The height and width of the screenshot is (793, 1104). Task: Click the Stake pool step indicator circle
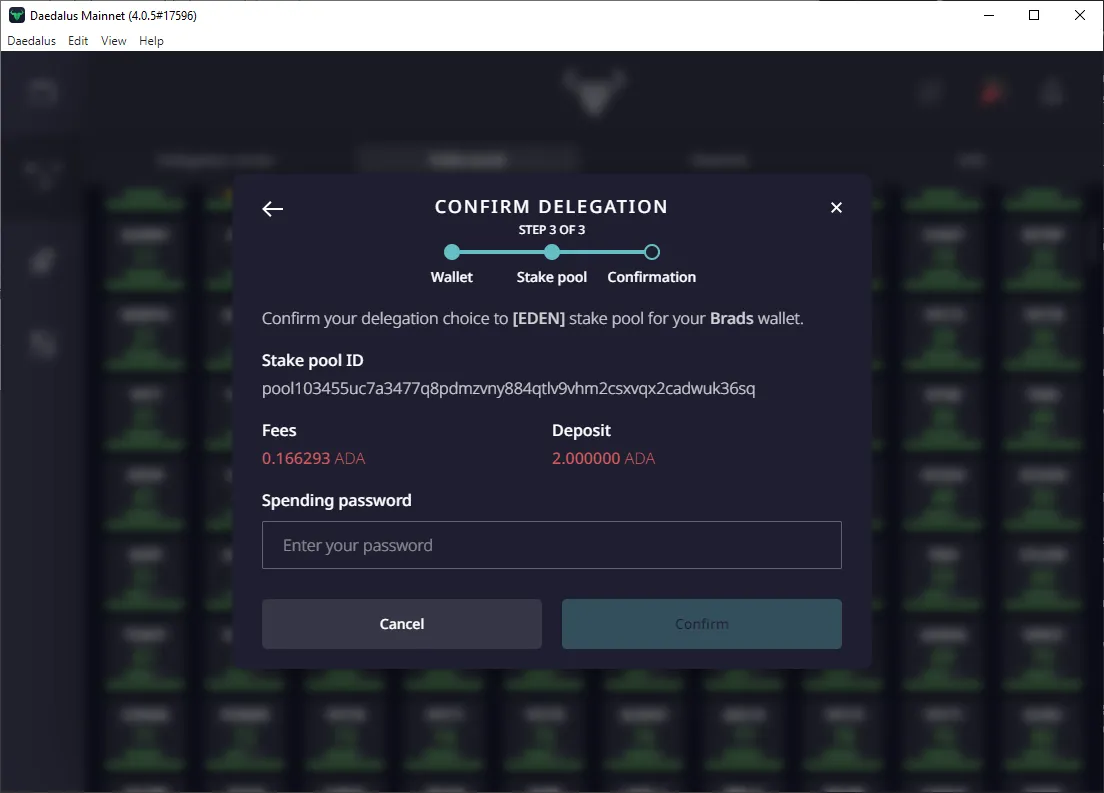pos(552,252)
